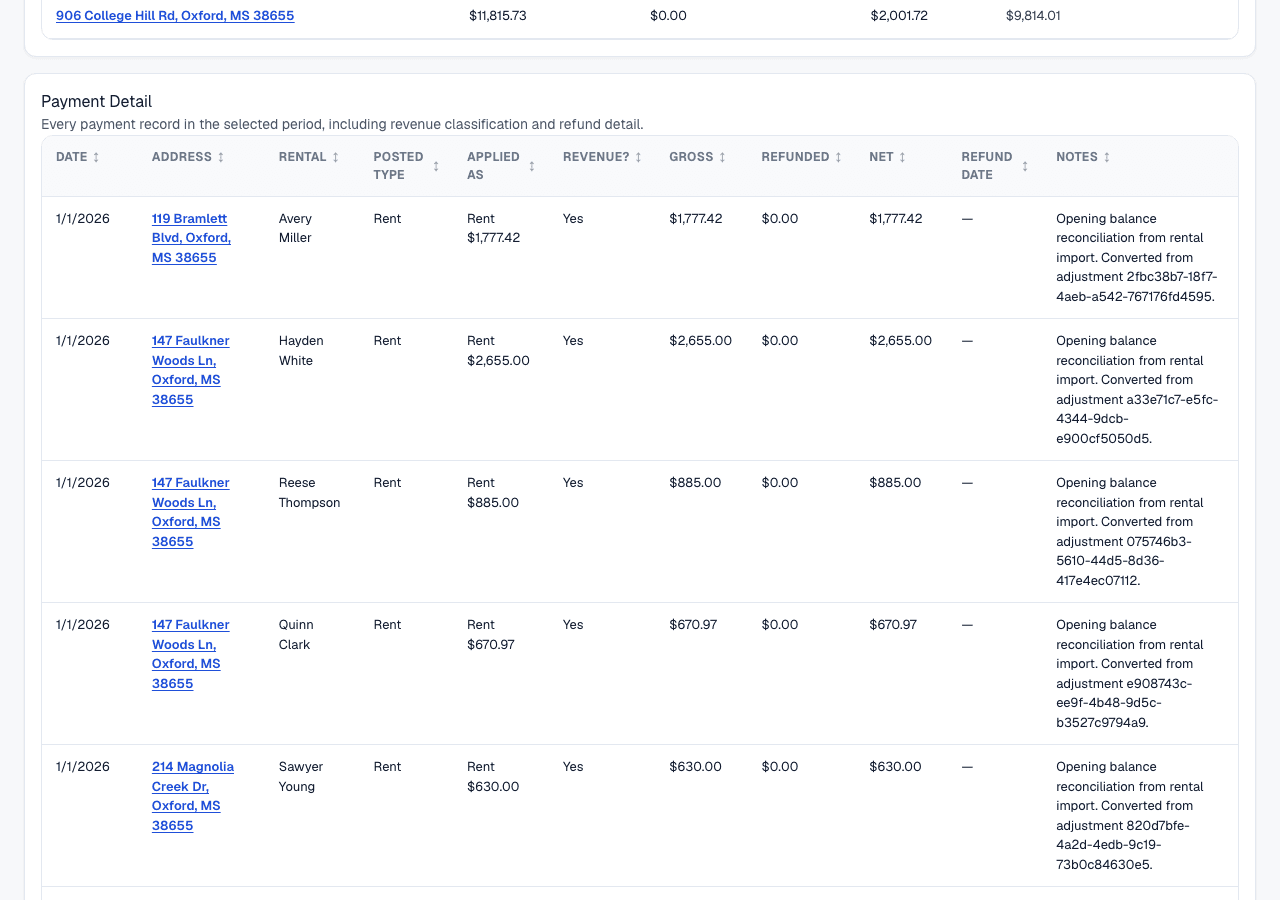Click gross amount $885.00
The image size is (1280, 900).
[695, 483]
